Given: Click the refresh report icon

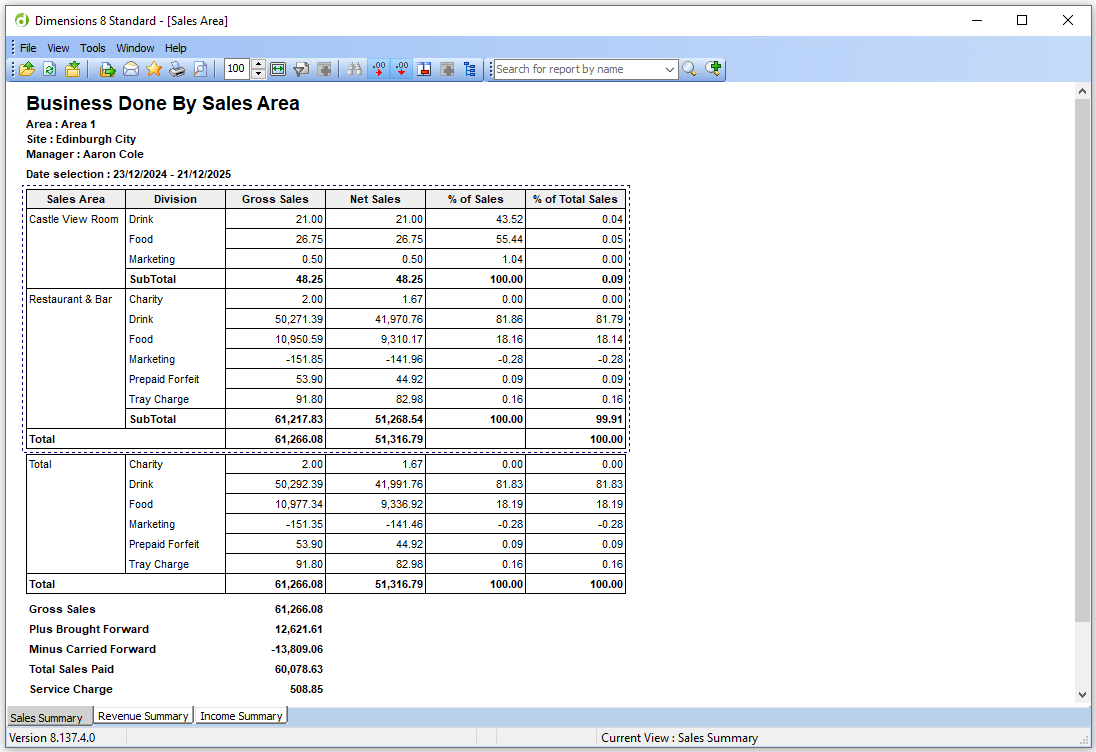Looking at the screenshot, I should (49, 69).
